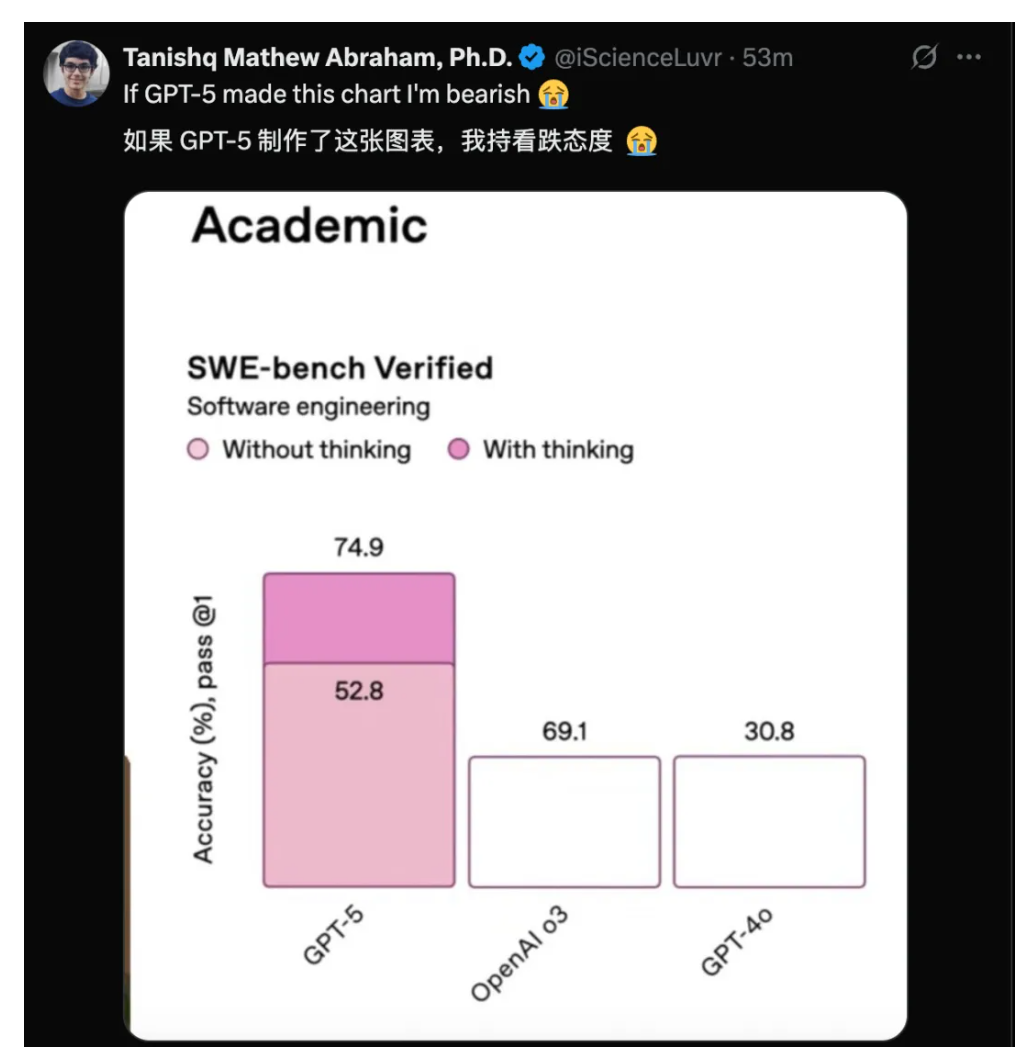Click the 74.9 value label
This screenshot has height=1058, width=1026.
(359, 547)
